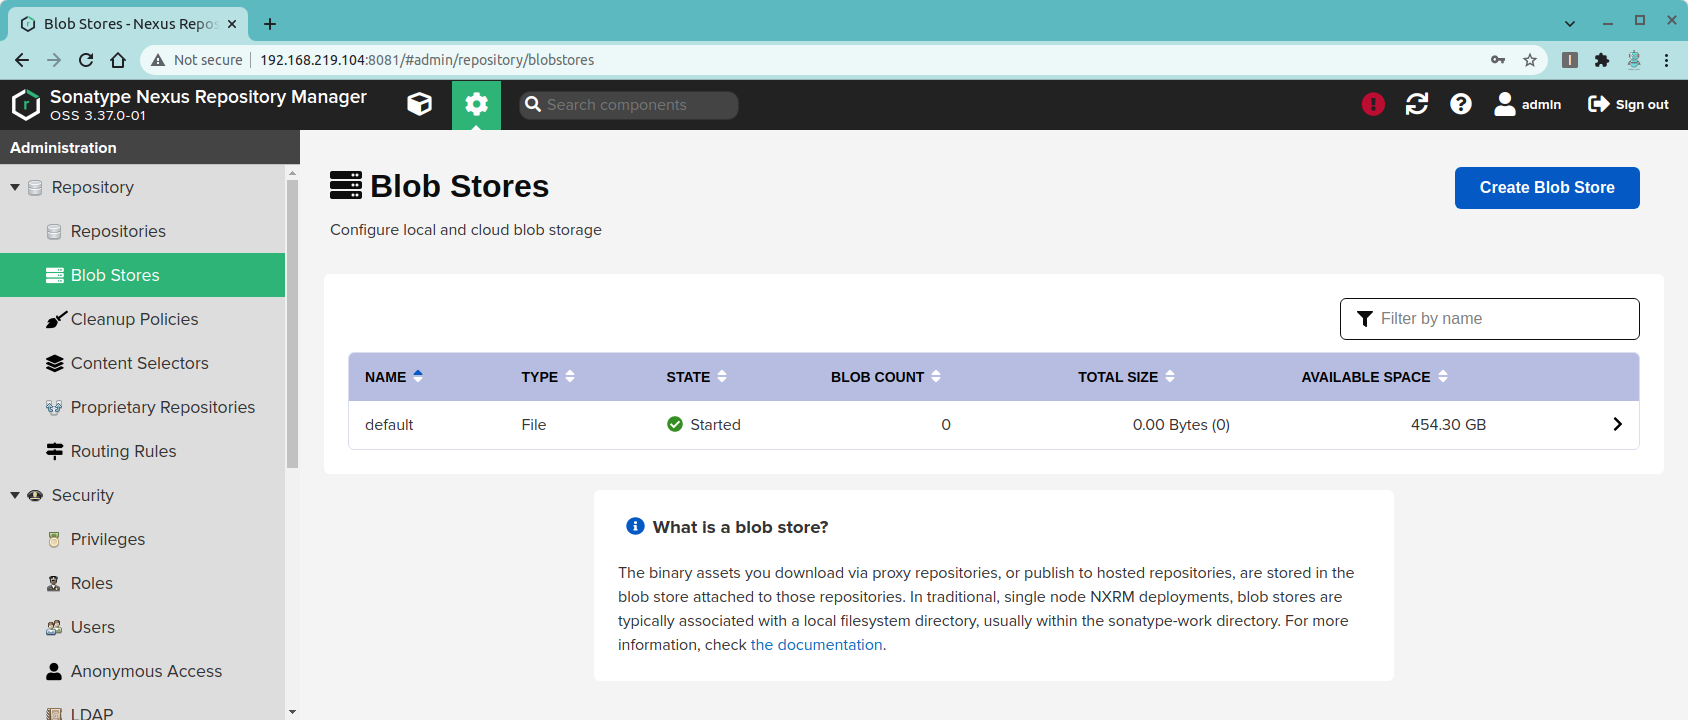1688x720 pixels.
Task: Collapse the Security tree section
Action: pyautogui.click(x=15, y=495)
